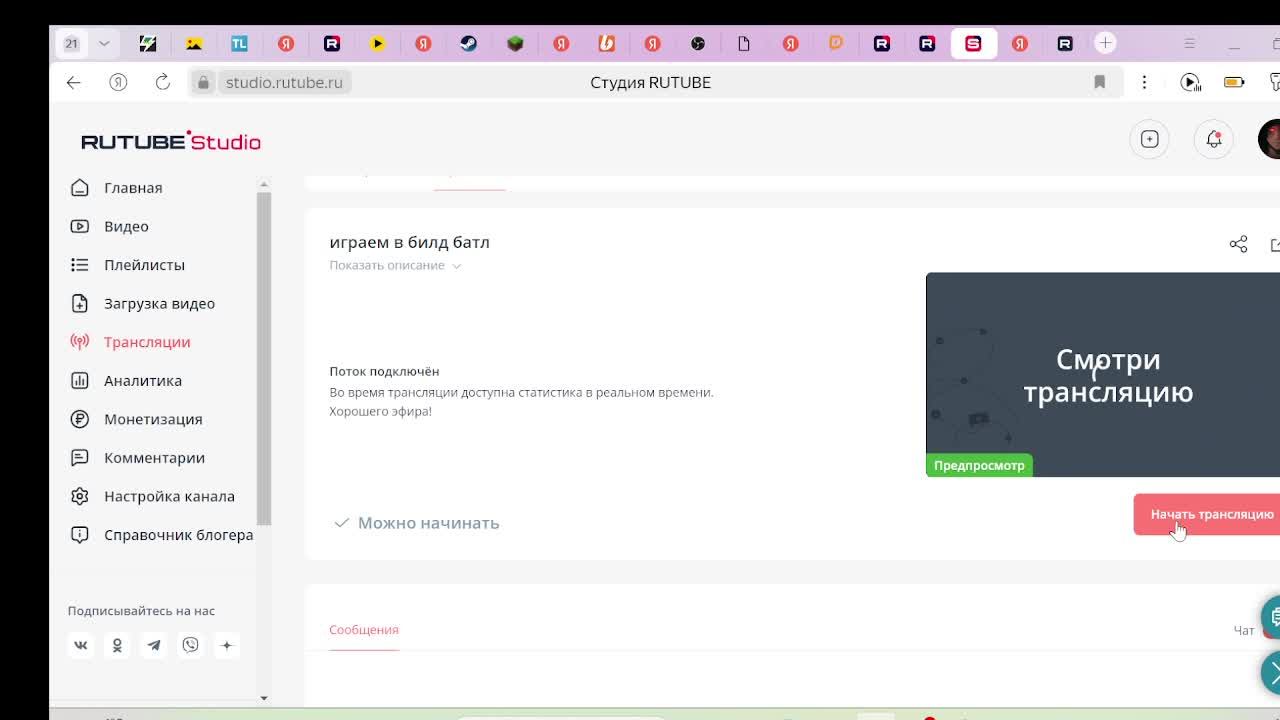Click the studio.rutube.ru address field
The image size is (1280, 720).
[284, 82]
